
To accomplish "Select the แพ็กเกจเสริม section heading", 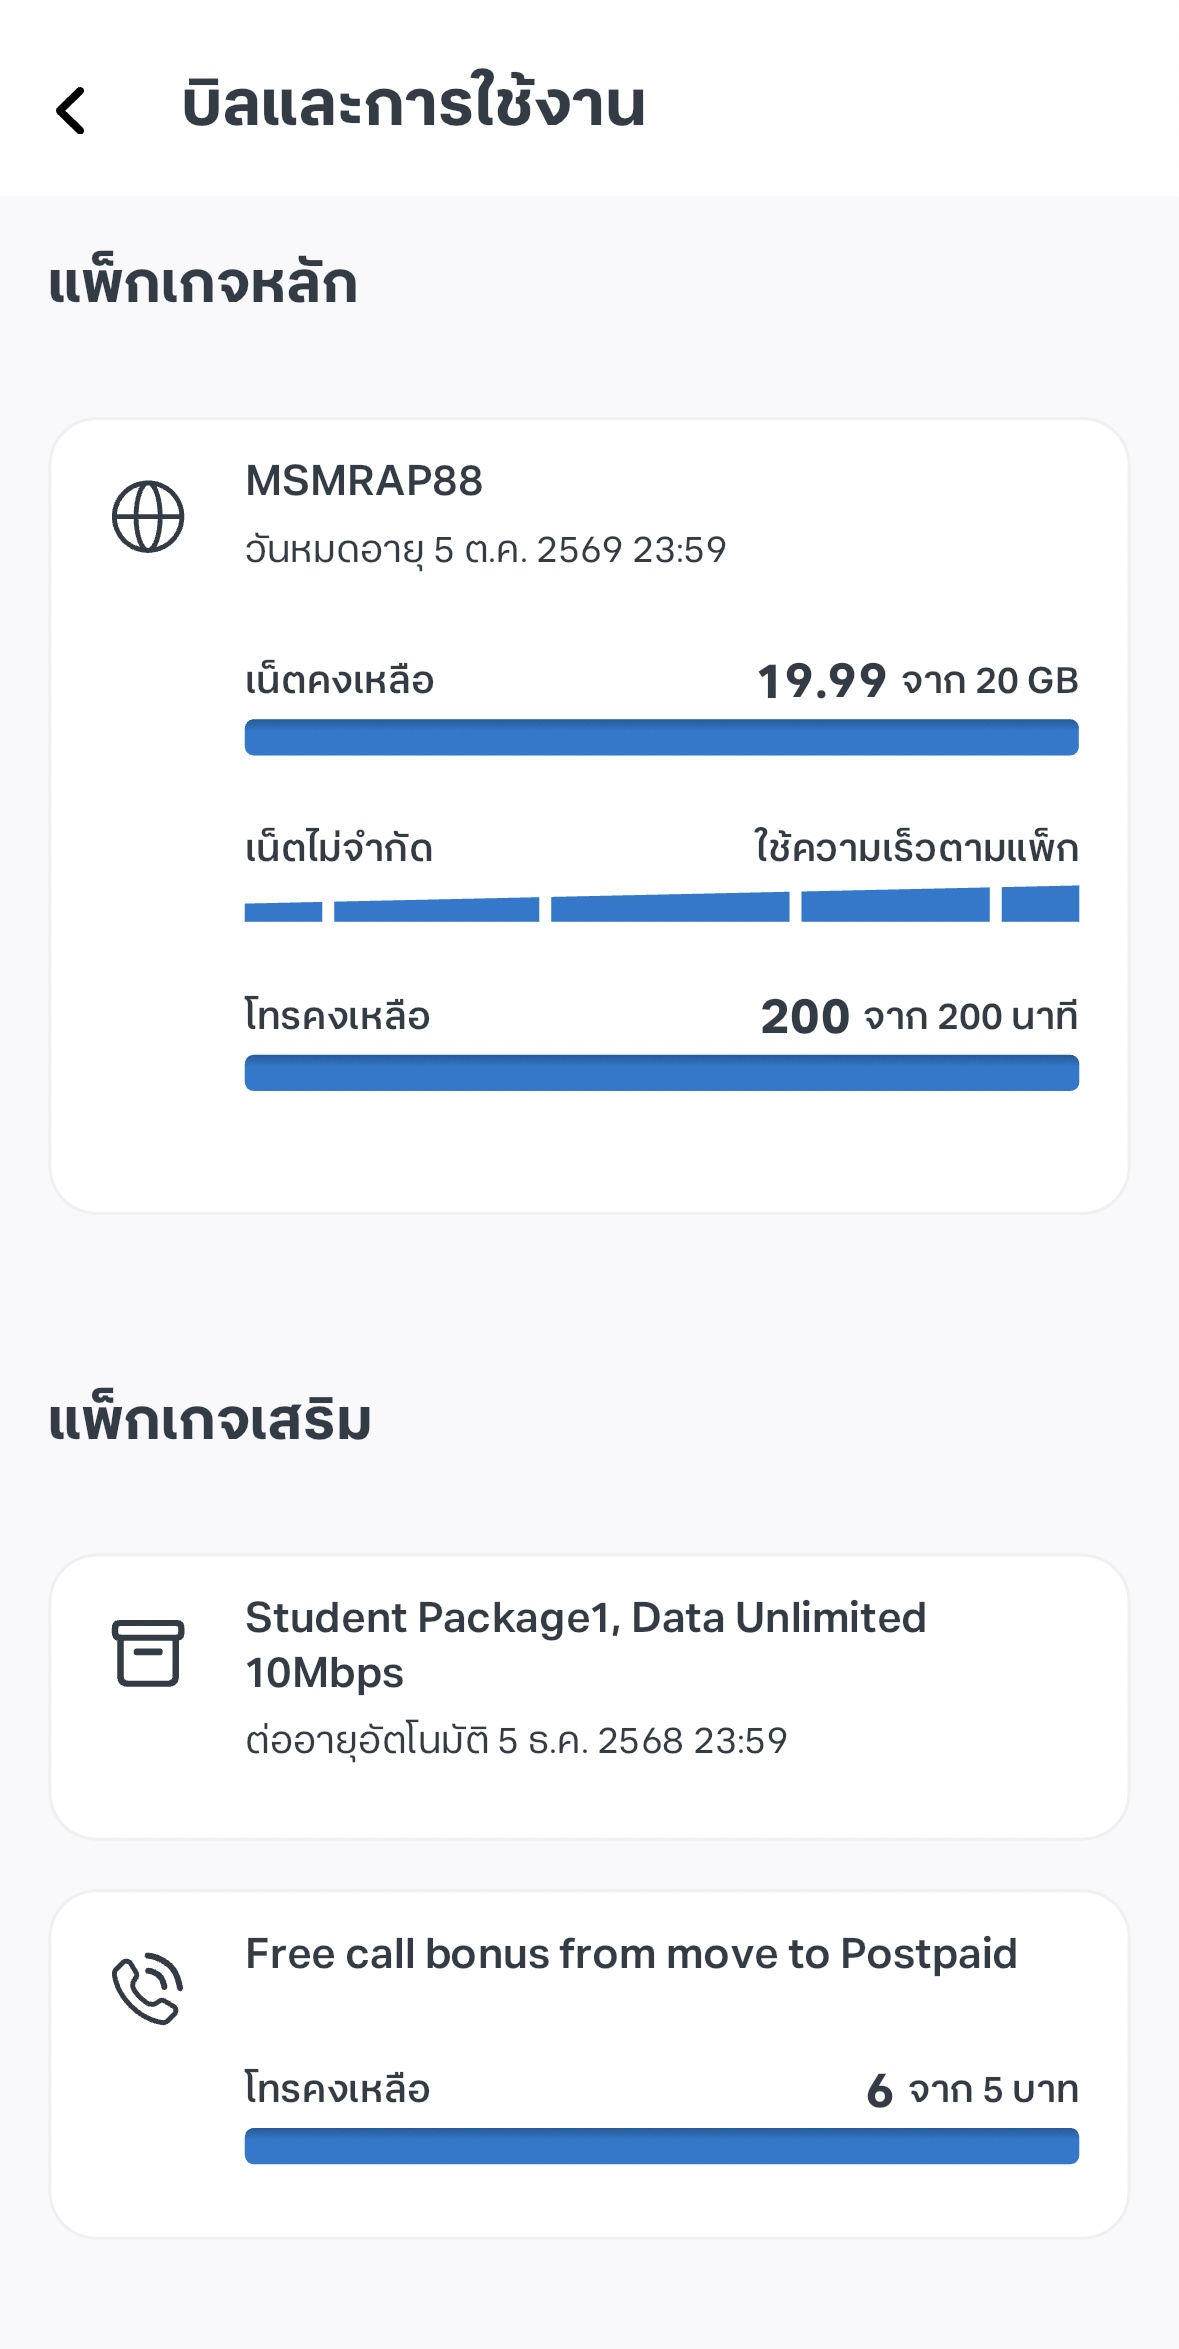I will click(210, 1420).
